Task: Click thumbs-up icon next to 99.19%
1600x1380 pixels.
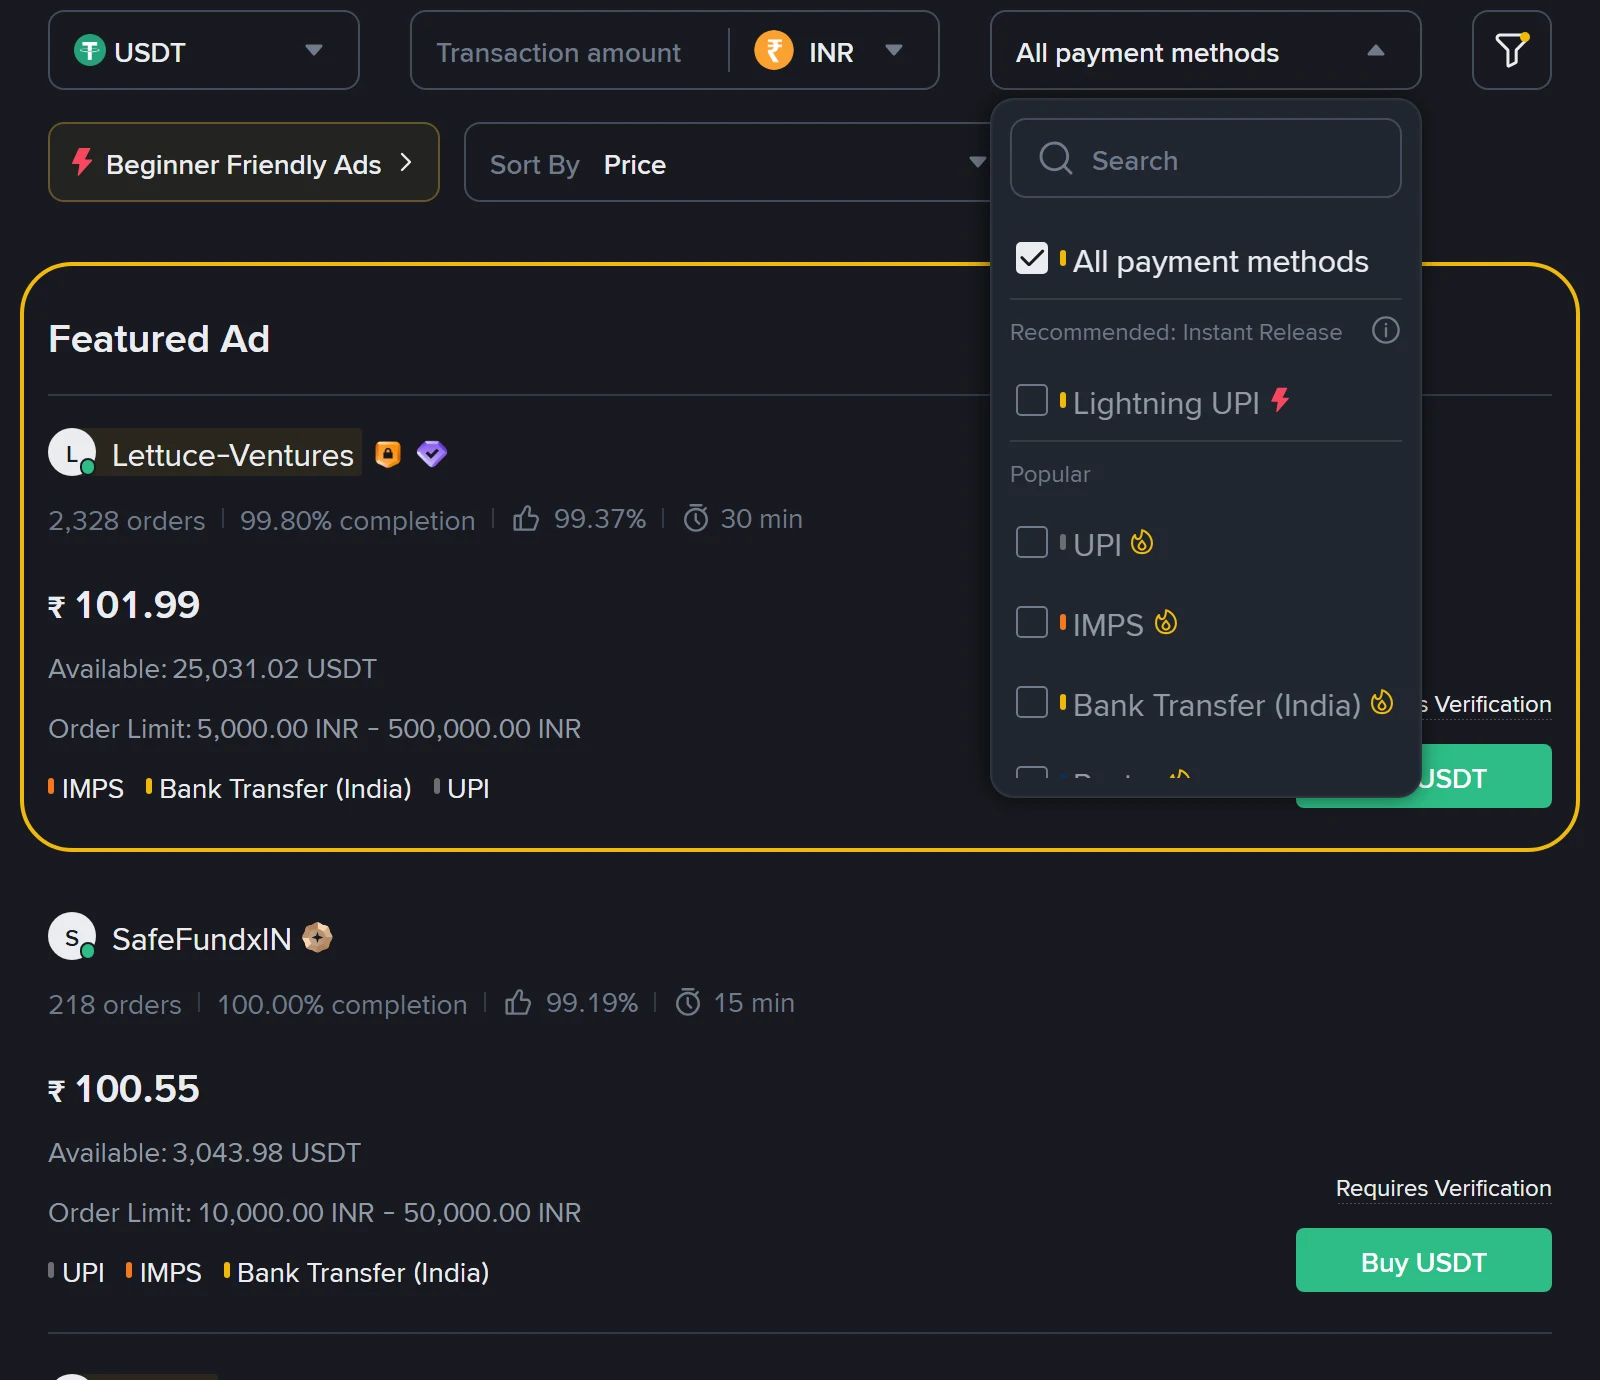Action: (518, 1002)
